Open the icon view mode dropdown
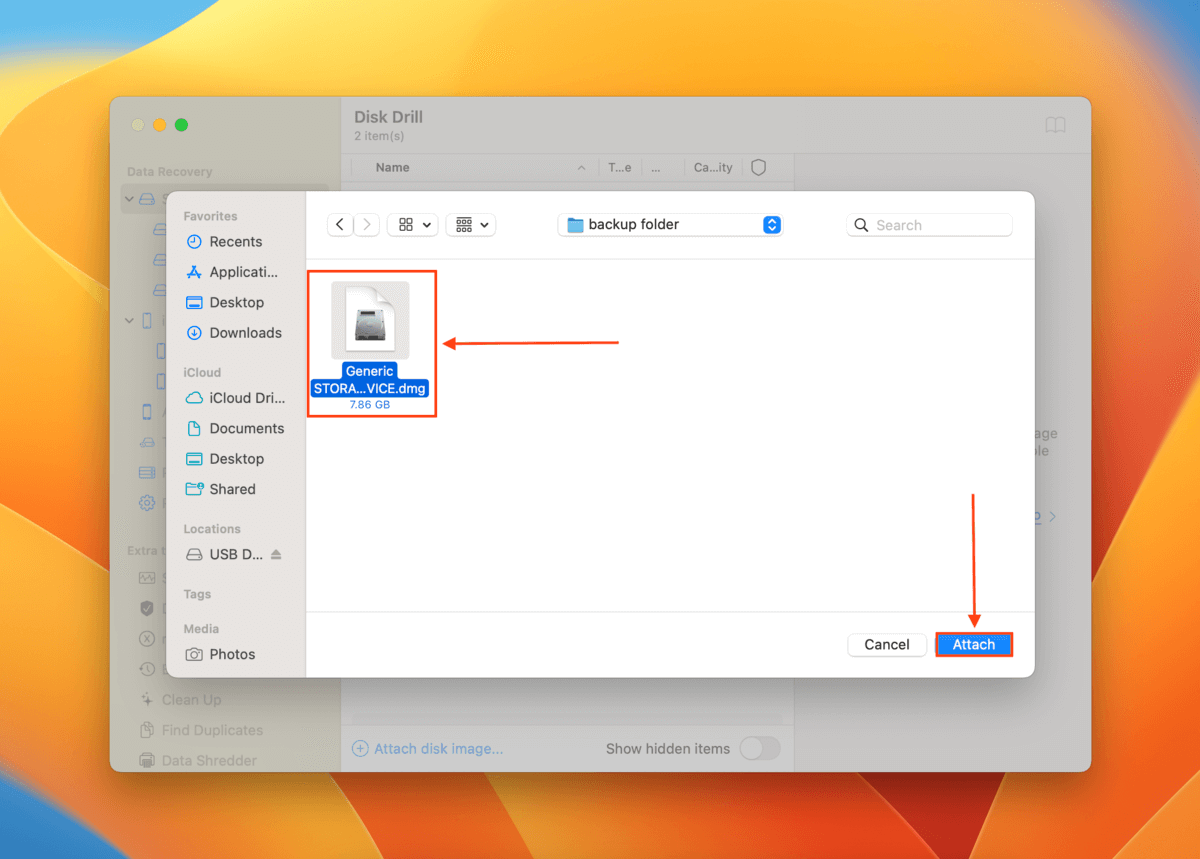The image size is (1200, 859). [413, 225]
